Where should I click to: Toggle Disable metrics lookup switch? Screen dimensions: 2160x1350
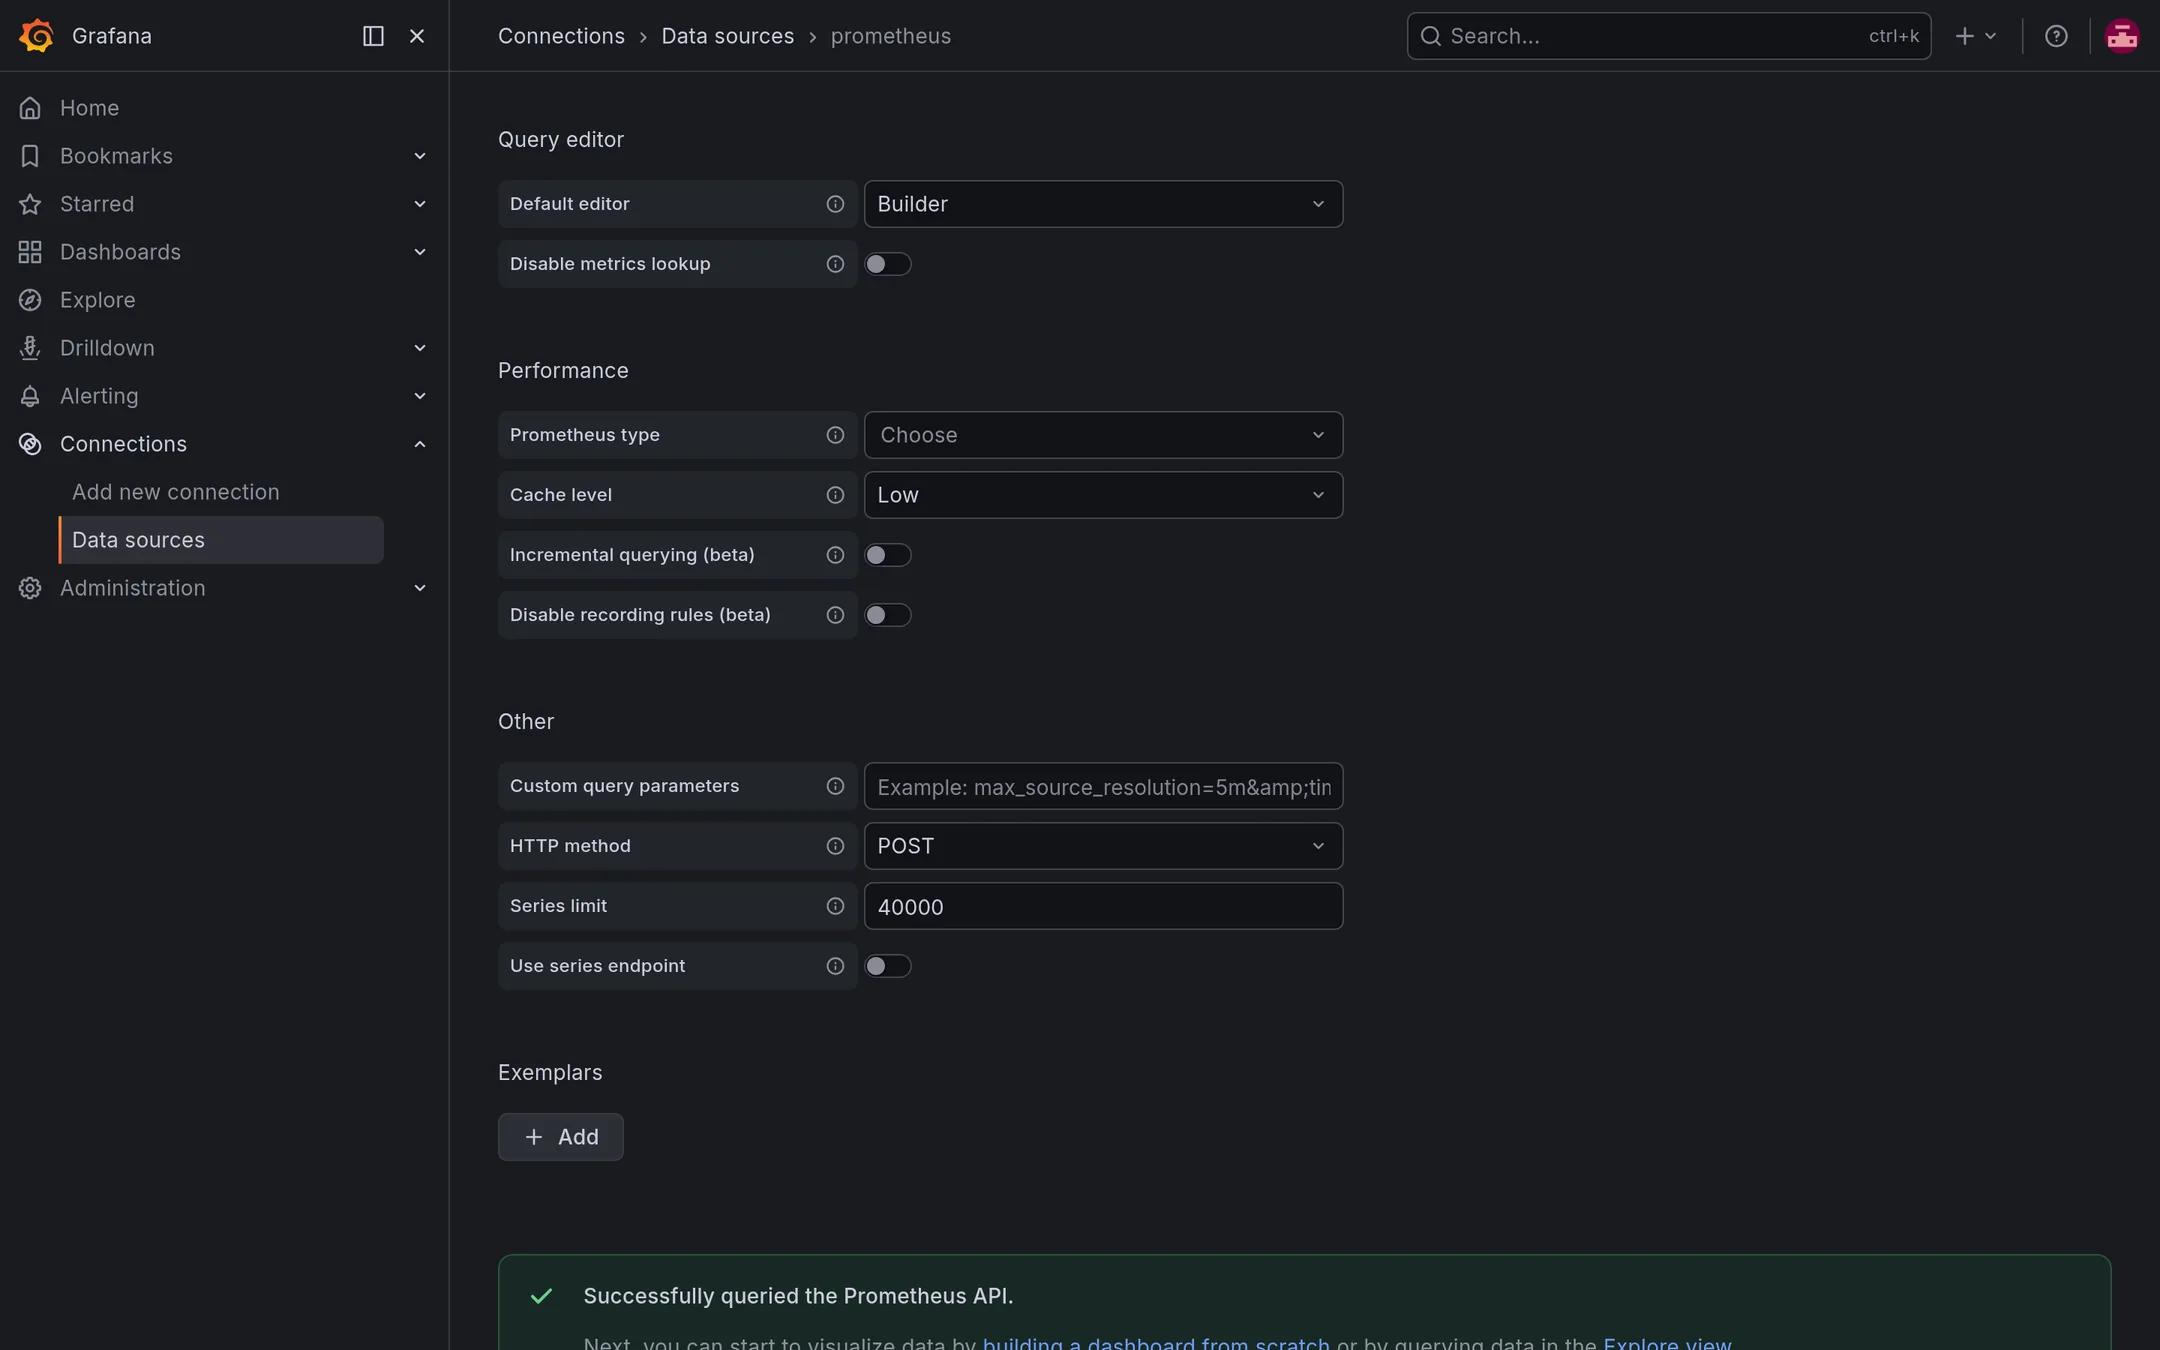point(888,264)
